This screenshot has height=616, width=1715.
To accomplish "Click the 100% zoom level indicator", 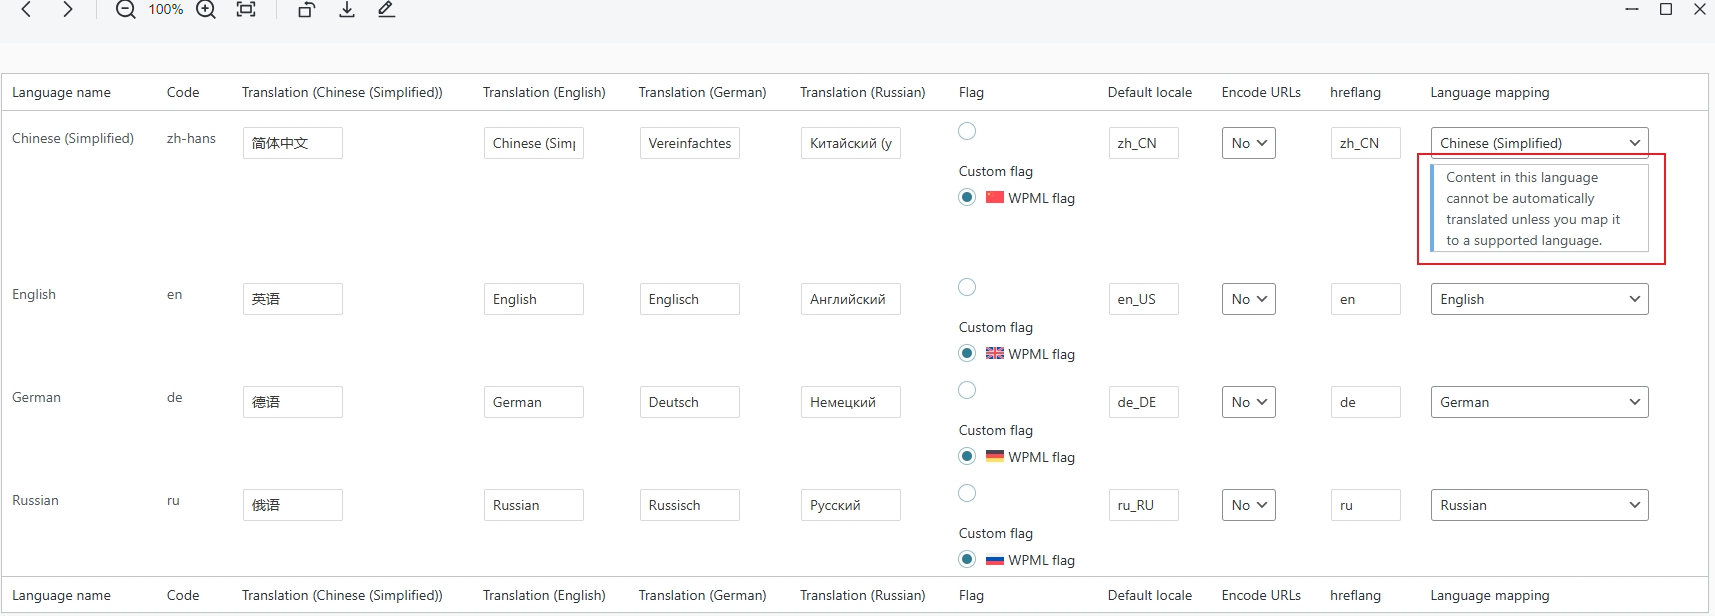I will click(166, 10).
